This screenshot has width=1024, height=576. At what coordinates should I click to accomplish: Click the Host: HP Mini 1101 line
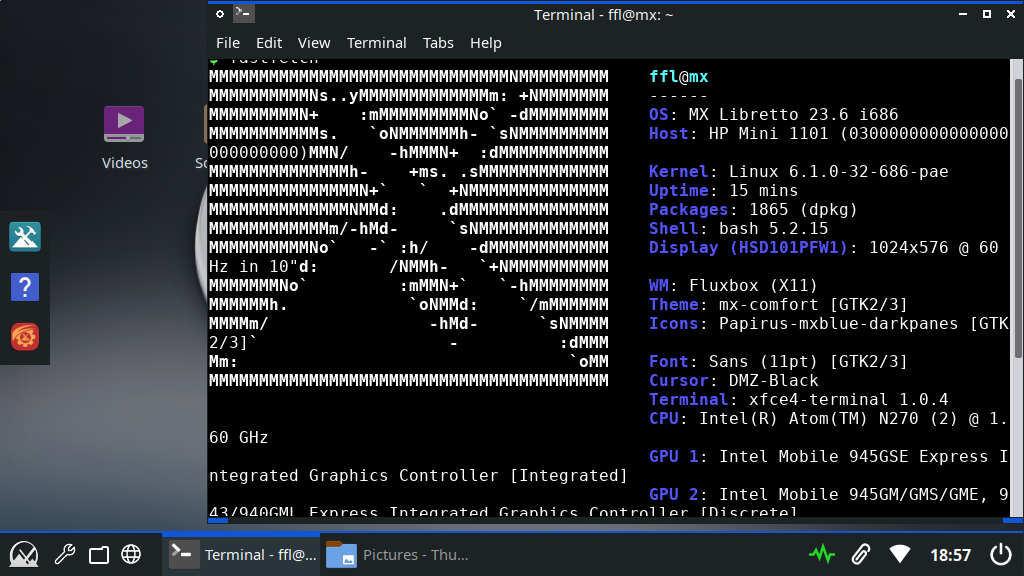pyautogui.click(x=828, y=133)
